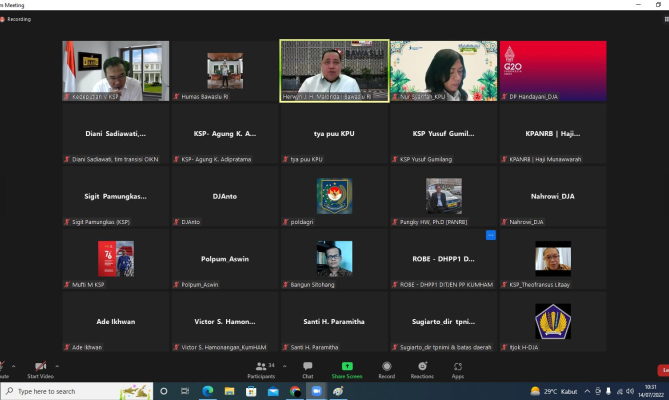Open the Chat panel

(307, 368)
